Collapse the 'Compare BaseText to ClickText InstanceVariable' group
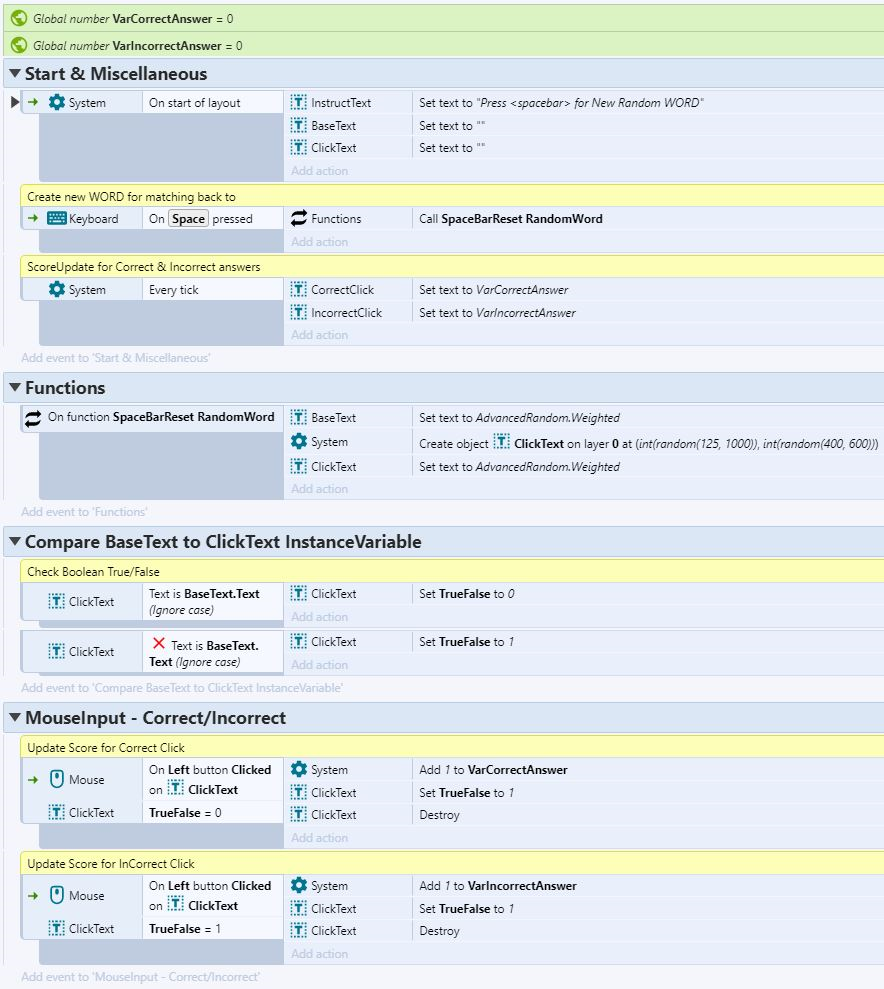Image resolution: width=884 pixels, height=989 pixels. point(15,541)
